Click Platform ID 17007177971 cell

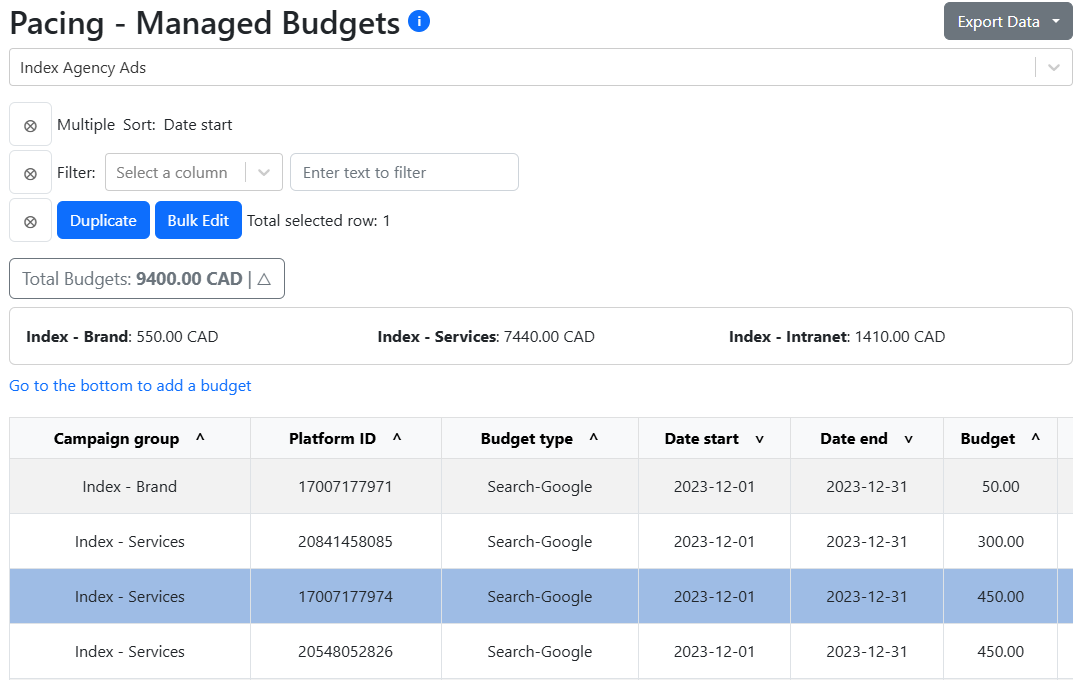[346, 487]
